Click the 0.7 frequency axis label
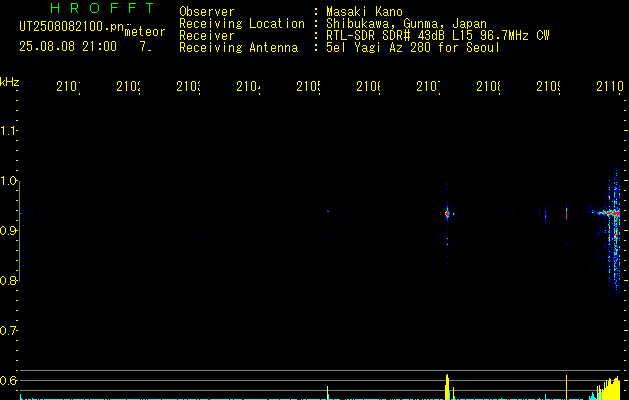 point(8,331)
